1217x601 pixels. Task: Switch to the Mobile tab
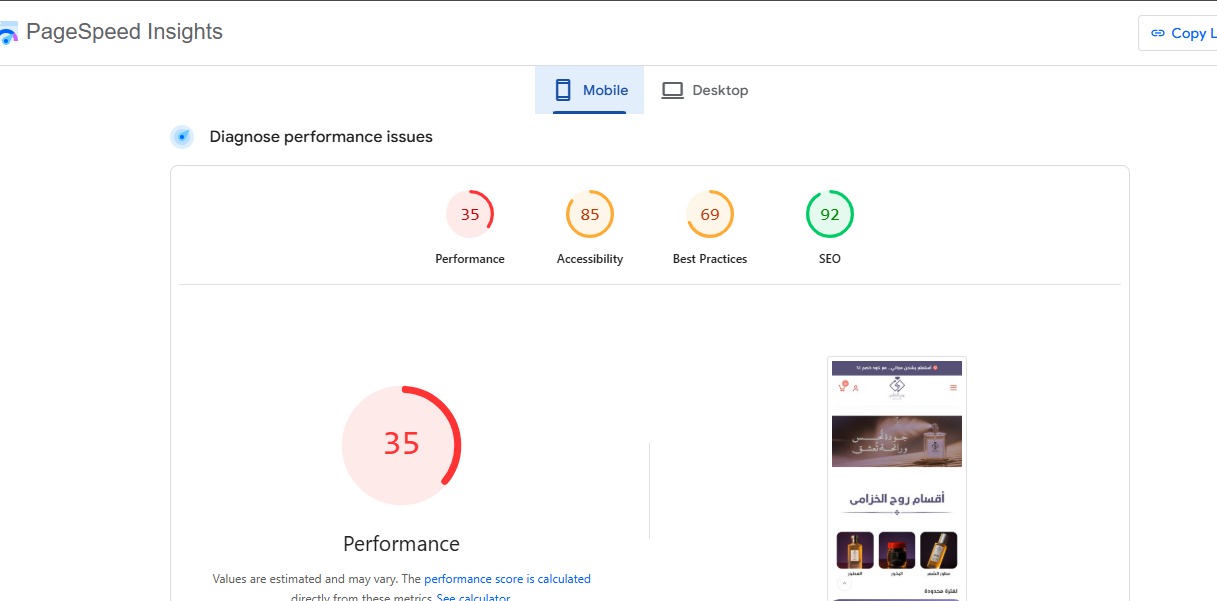pyautogui.click(x=590, y=90)
